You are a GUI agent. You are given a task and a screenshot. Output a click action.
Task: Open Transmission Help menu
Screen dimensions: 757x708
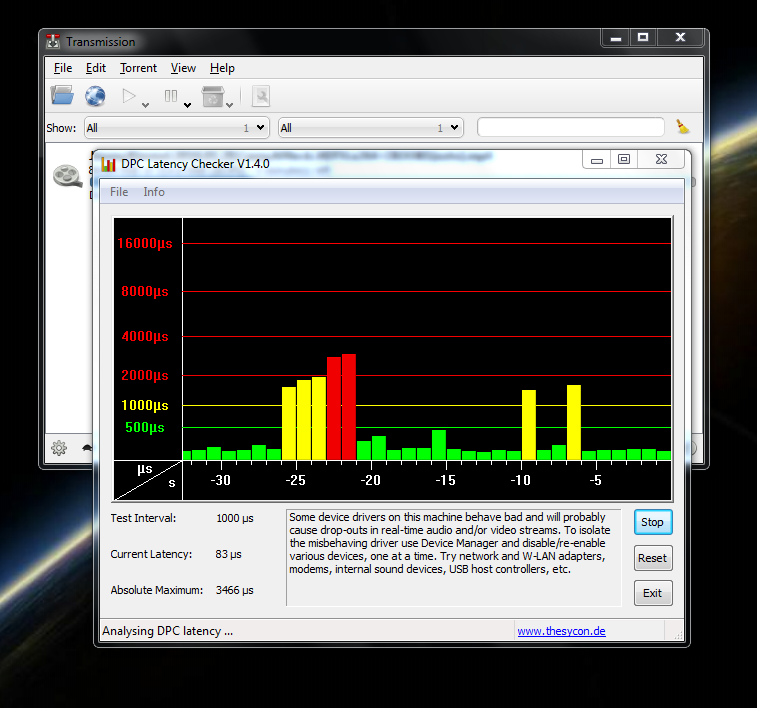click(x=222, y=68)
